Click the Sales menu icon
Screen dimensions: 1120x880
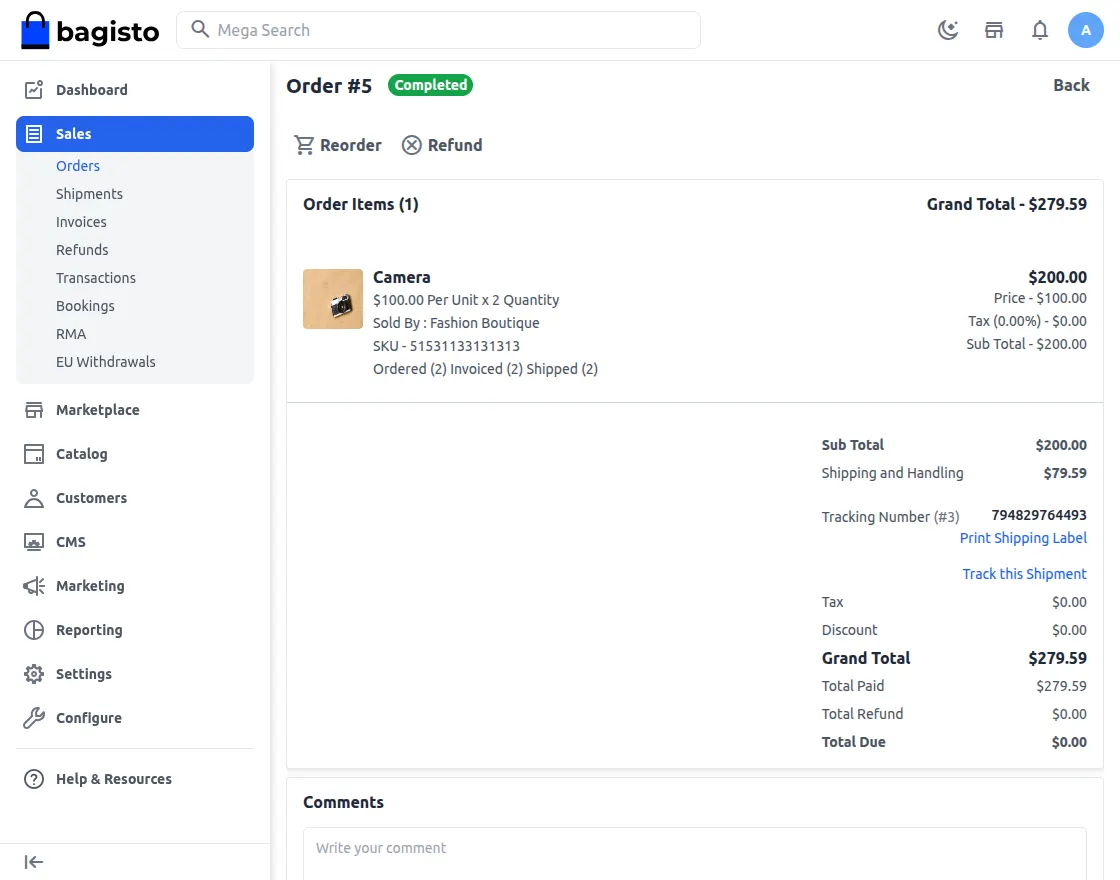tap(34, 134)
